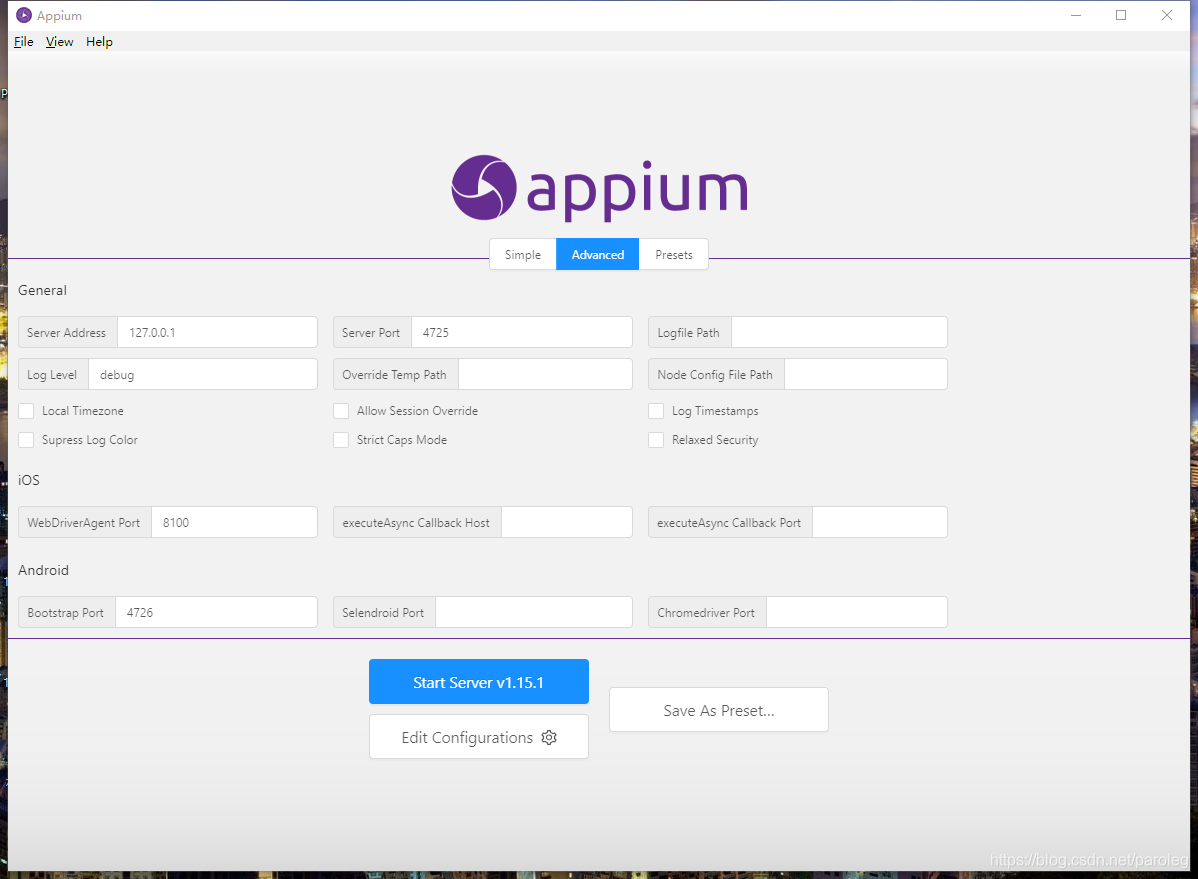
Task: Click the Chromedriver Port label
Action: 706,612
